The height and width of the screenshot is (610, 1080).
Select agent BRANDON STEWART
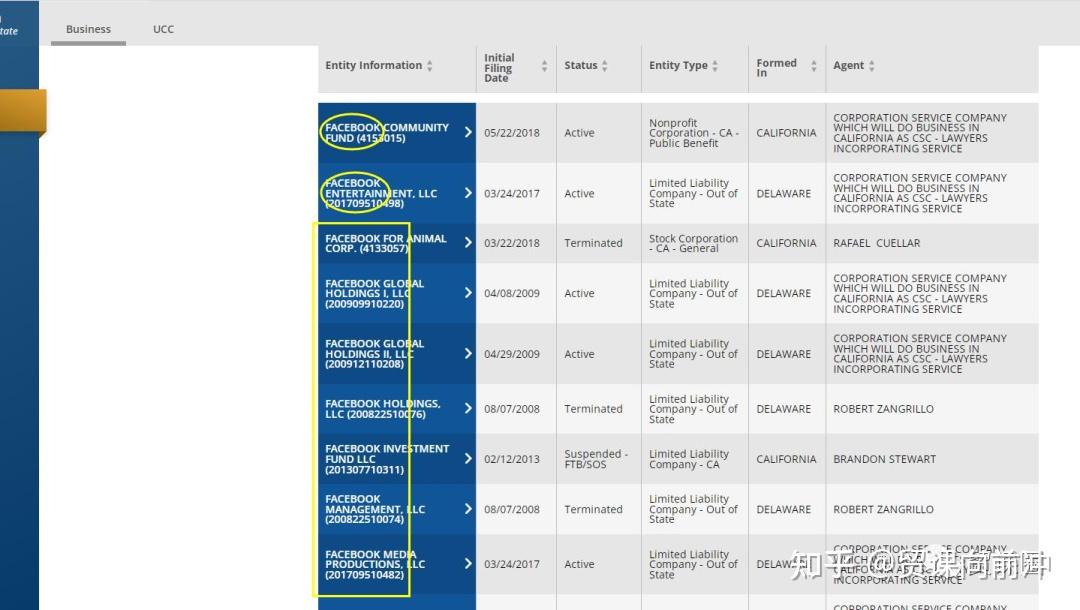(x=884, y=459)
